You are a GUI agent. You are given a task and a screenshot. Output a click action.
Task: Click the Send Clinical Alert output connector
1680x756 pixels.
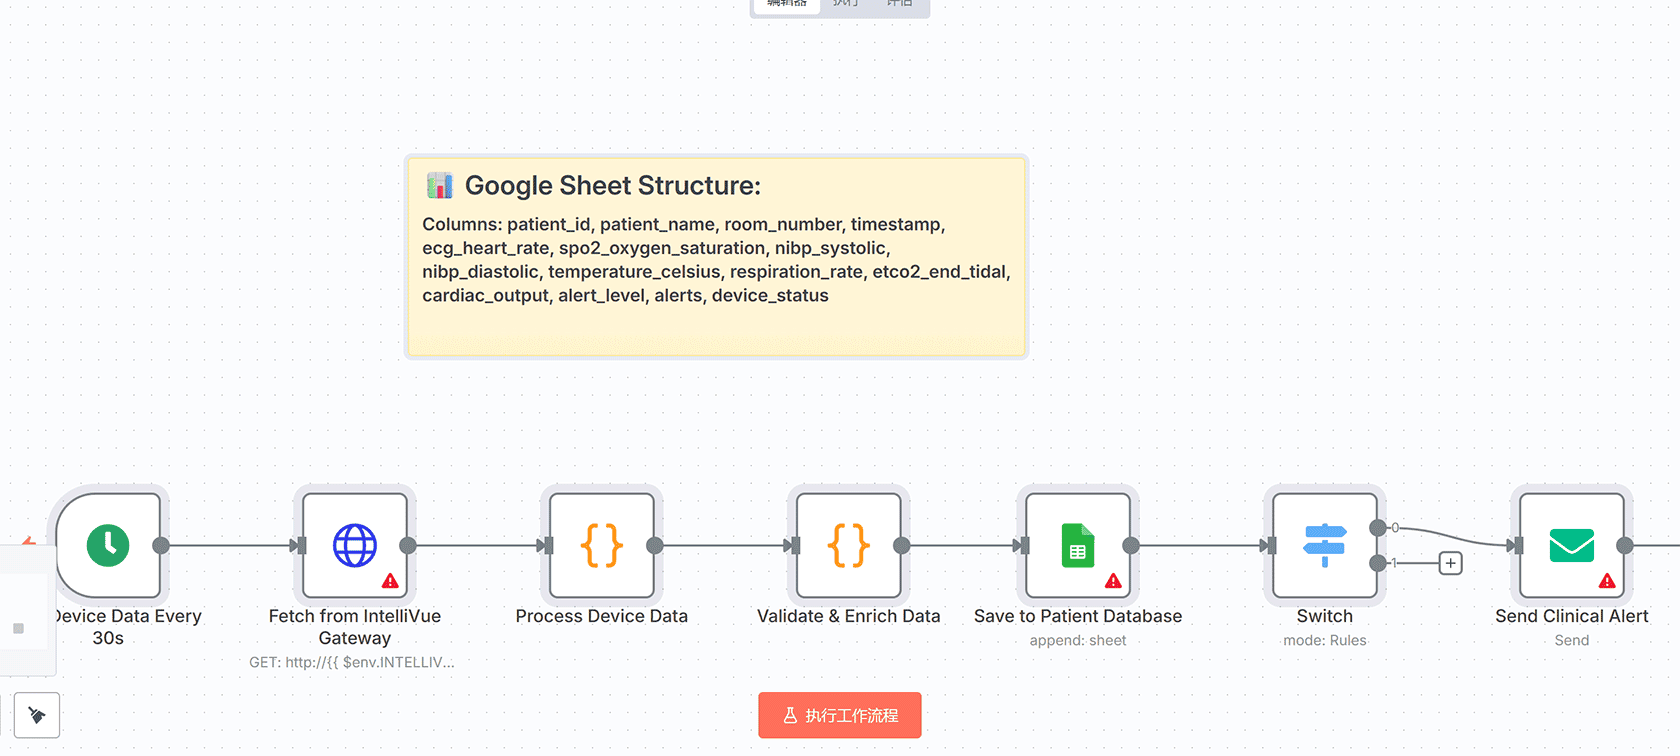(1625, 545)
